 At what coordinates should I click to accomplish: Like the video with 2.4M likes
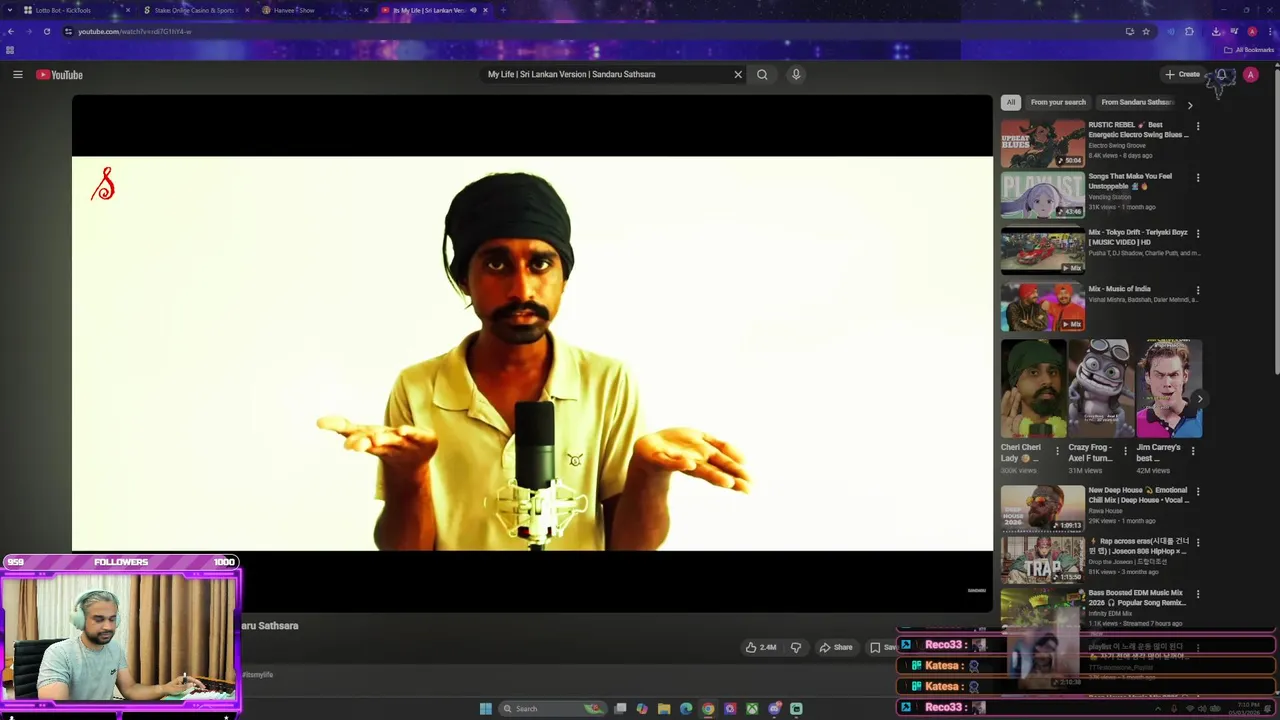point(761,647)
